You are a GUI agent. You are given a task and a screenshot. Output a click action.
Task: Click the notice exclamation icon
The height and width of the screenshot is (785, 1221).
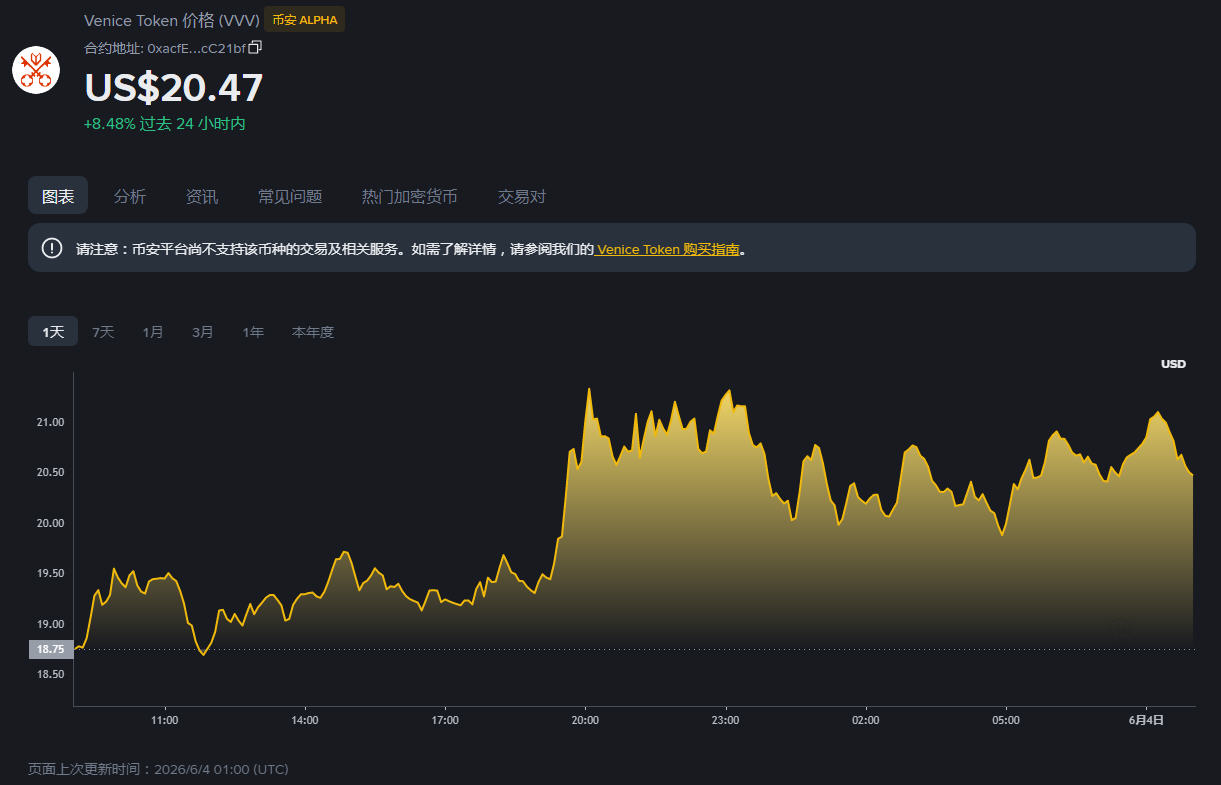pyautogui.click(x=52, y=248)
